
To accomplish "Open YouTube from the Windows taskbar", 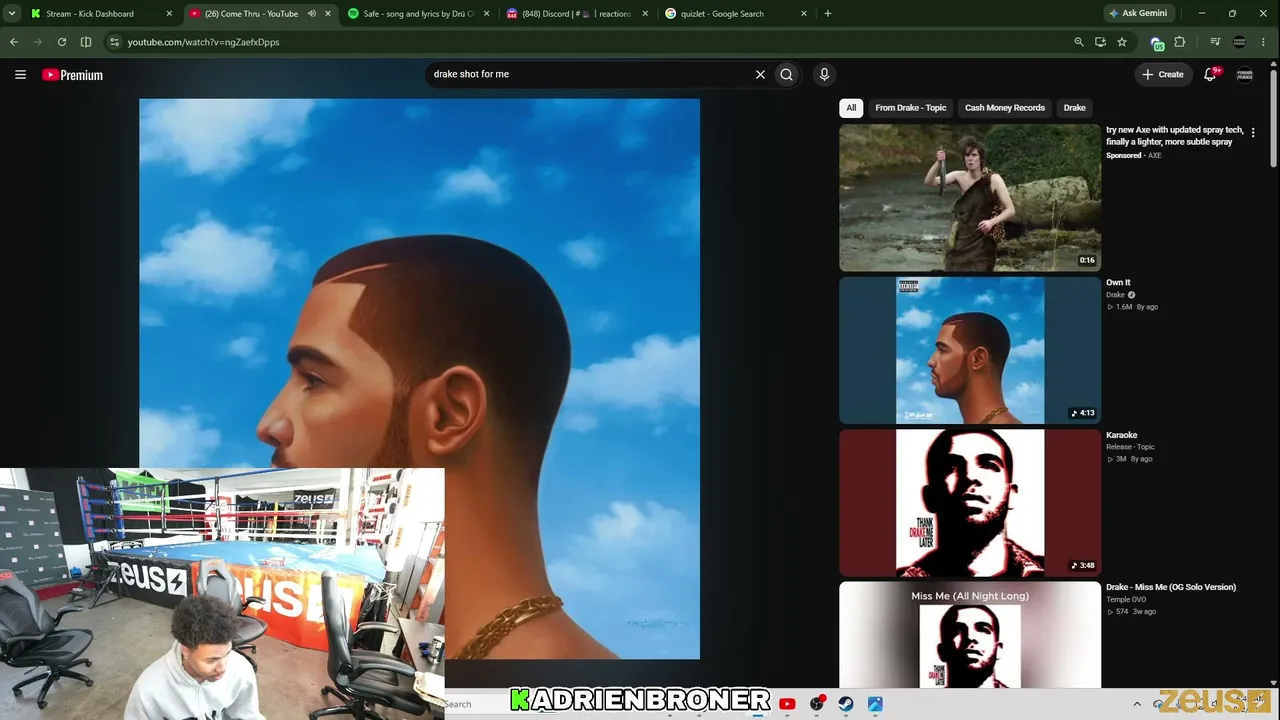I will tap(787, 704).
